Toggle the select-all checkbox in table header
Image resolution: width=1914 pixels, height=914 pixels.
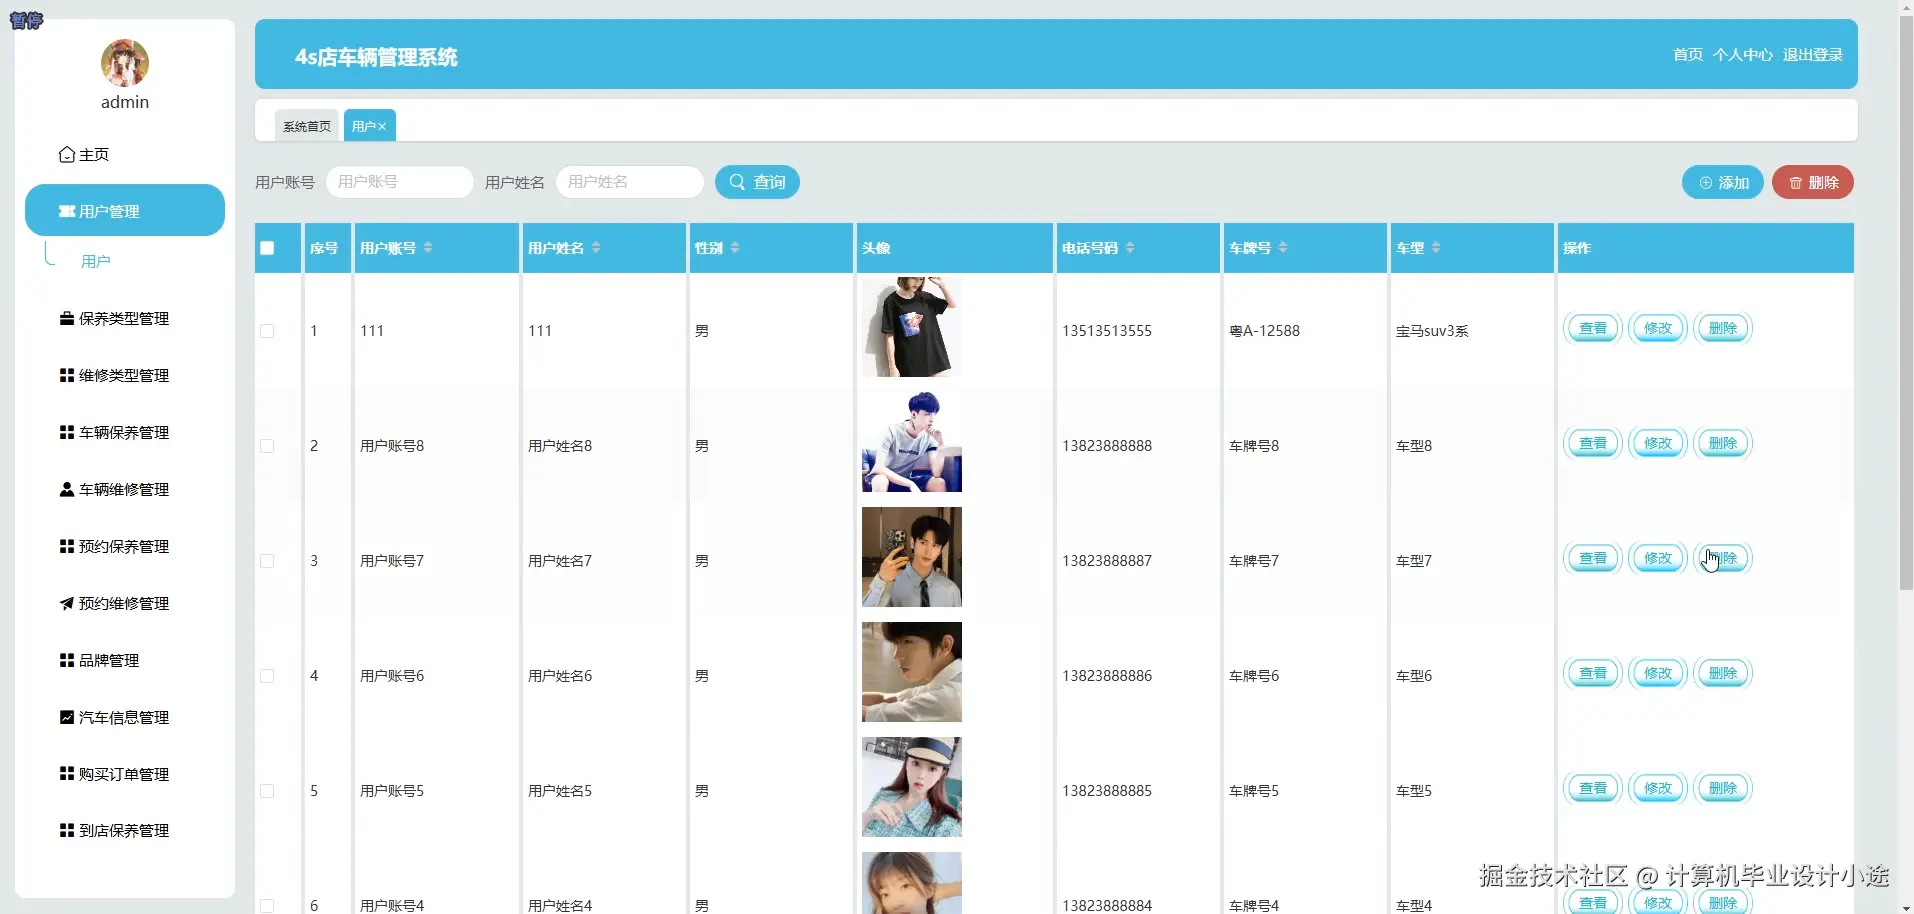[267, 248]
